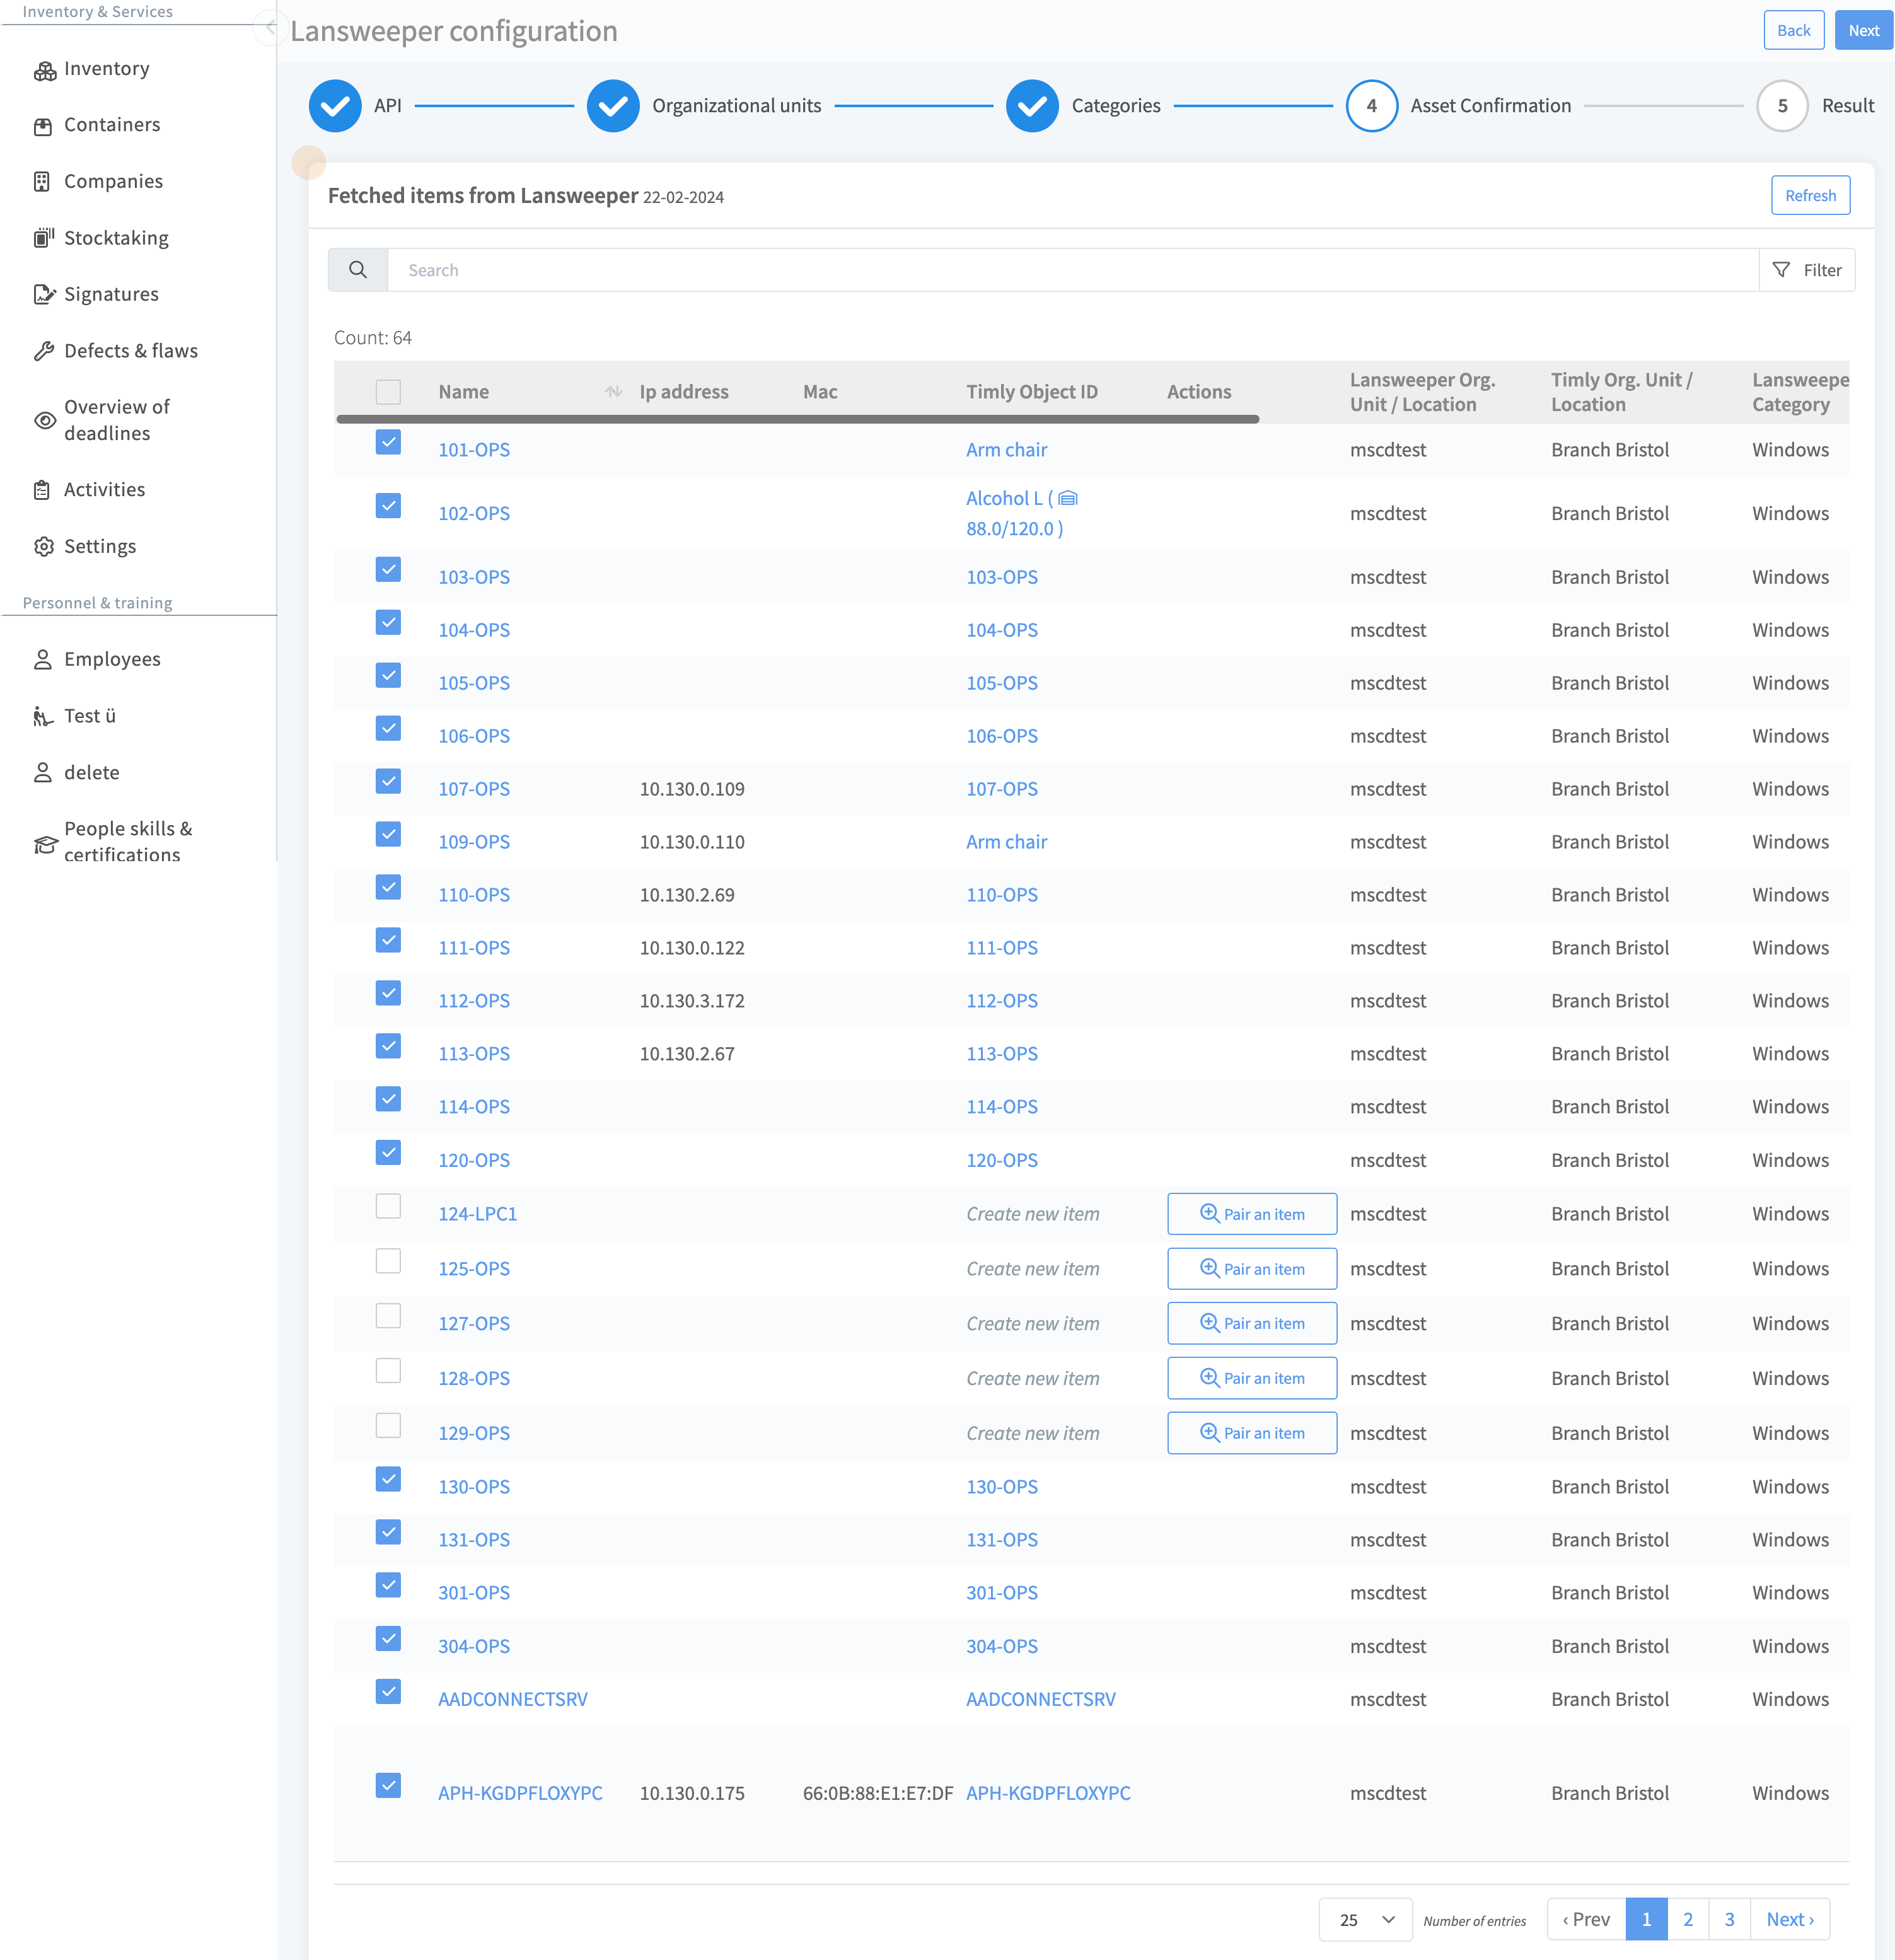Click the Employees person icon

[x=43, y=659]
